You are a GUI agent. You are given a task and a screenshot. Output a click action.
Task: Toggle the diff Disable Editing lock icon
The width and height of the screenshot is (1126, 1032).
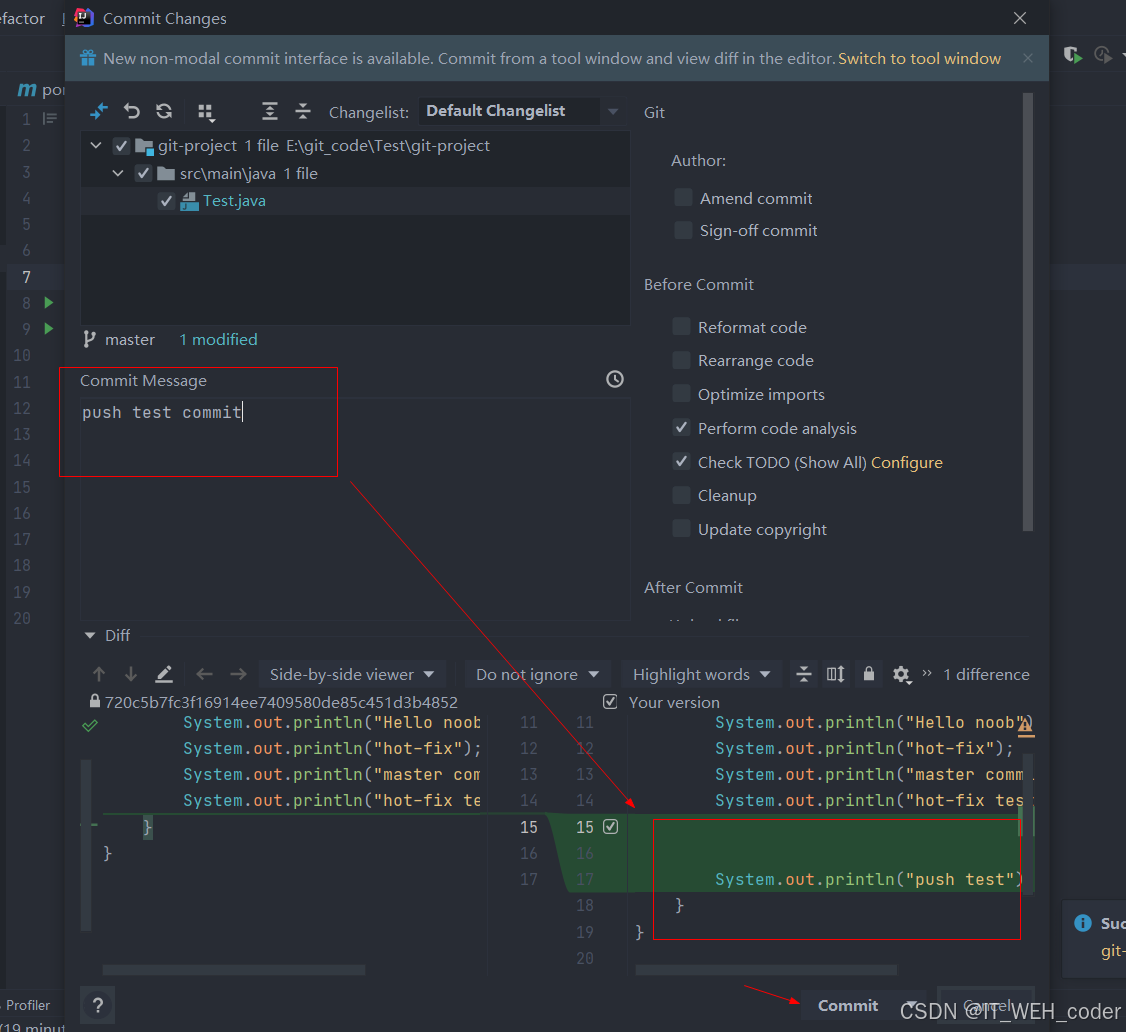pyautogui.click(x=869, y=674)
